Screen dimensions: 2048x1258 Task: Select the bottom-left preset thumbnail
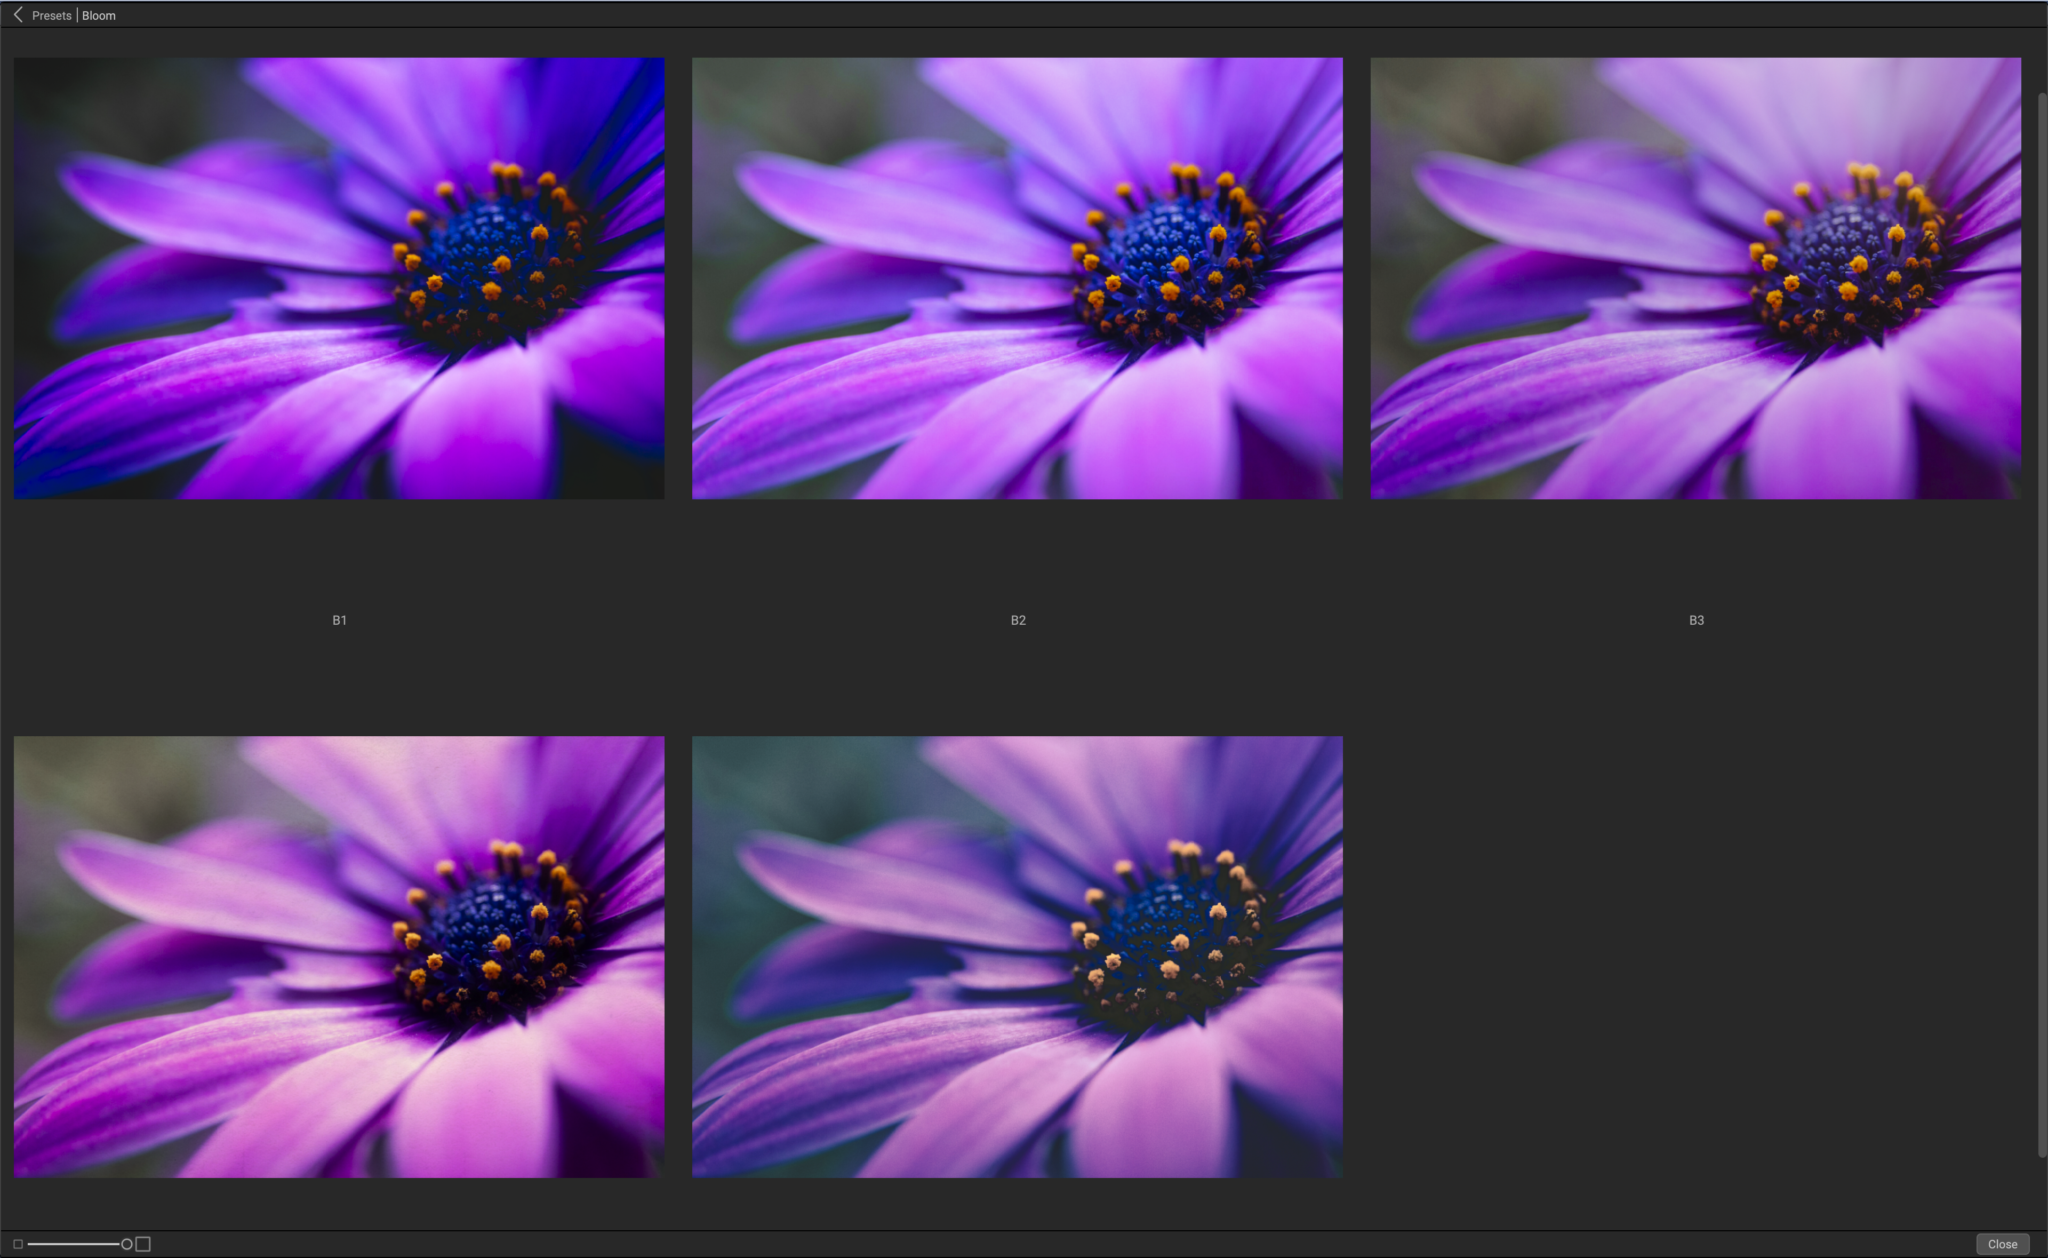tap(338, 957)
